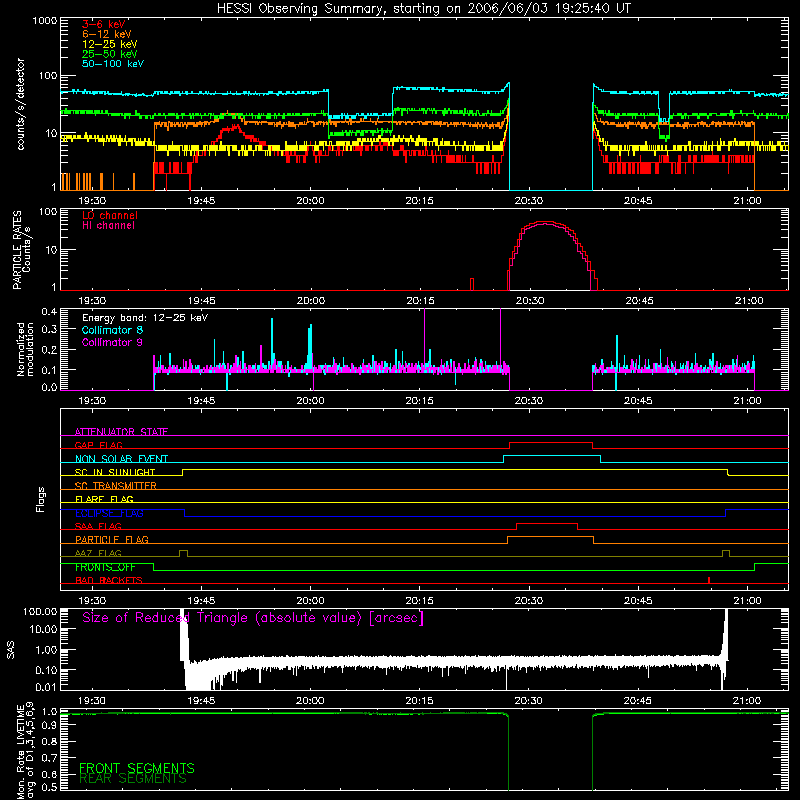Select the yellow 12-25 keV legend entry
The width and height of the screenshot is (800, 800).
point(110,44)
